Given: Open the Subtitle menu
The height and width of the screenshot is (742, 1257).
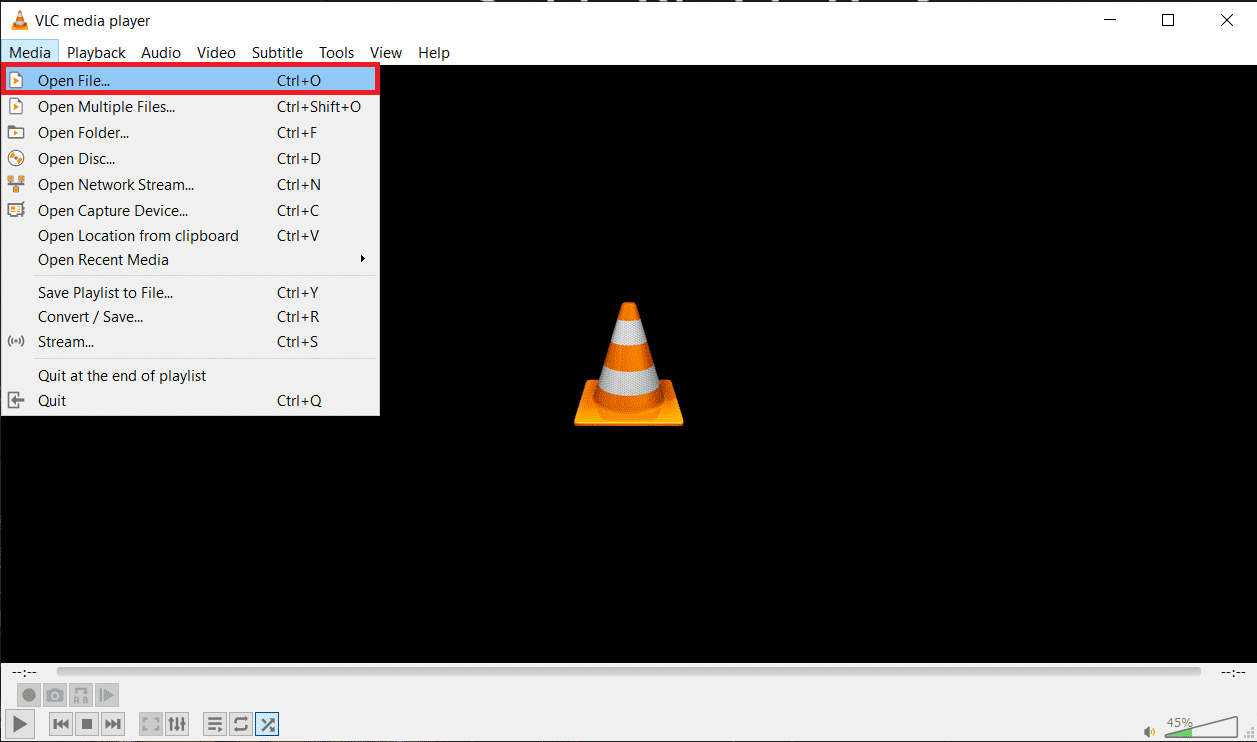Looking at the screenshot, I should [277, 53].
